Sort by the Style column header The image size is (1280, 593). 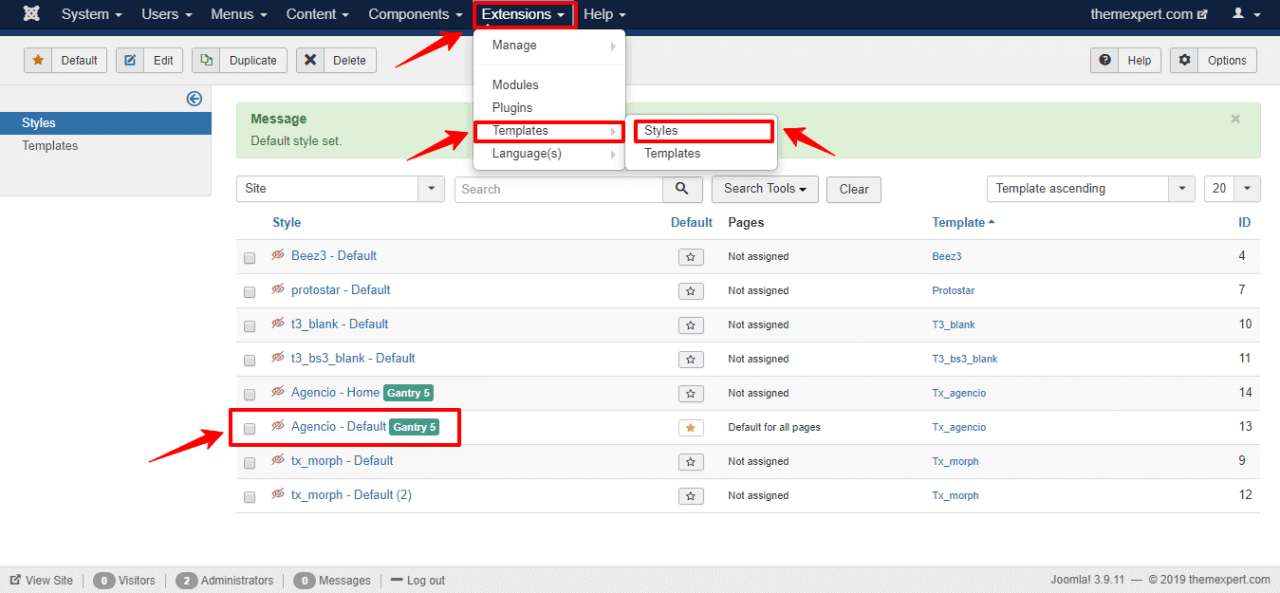tap(286, 222)
